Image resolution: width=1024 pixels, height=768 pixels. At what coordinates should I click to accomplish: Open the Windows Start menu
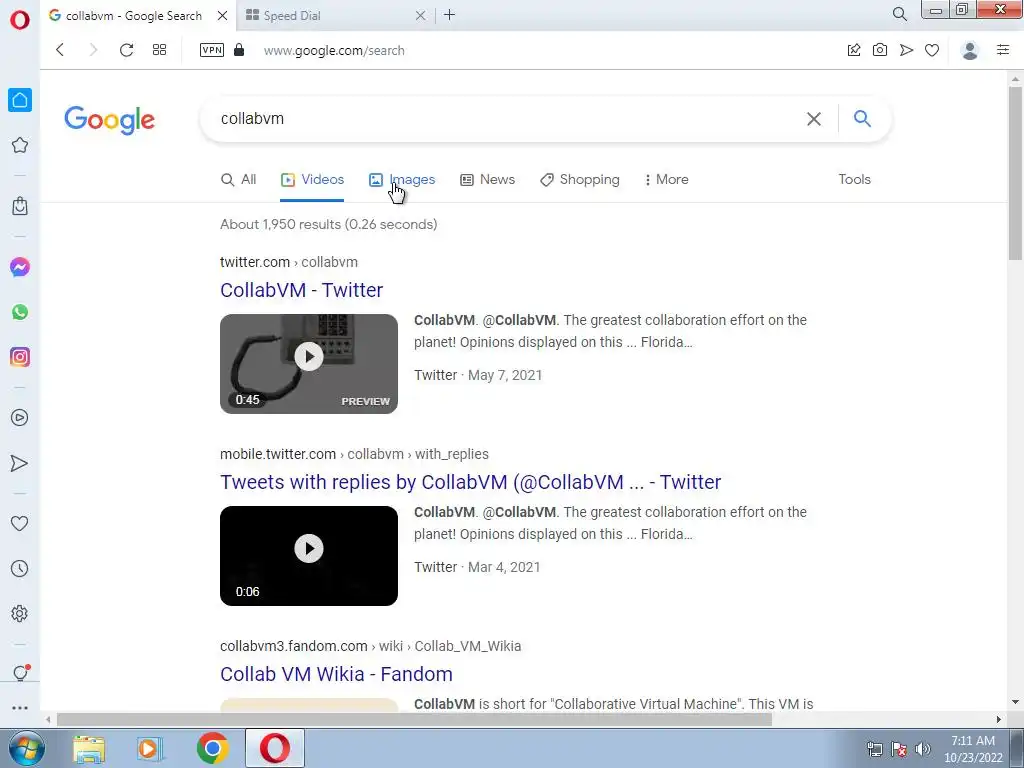[x=27, y=748]
